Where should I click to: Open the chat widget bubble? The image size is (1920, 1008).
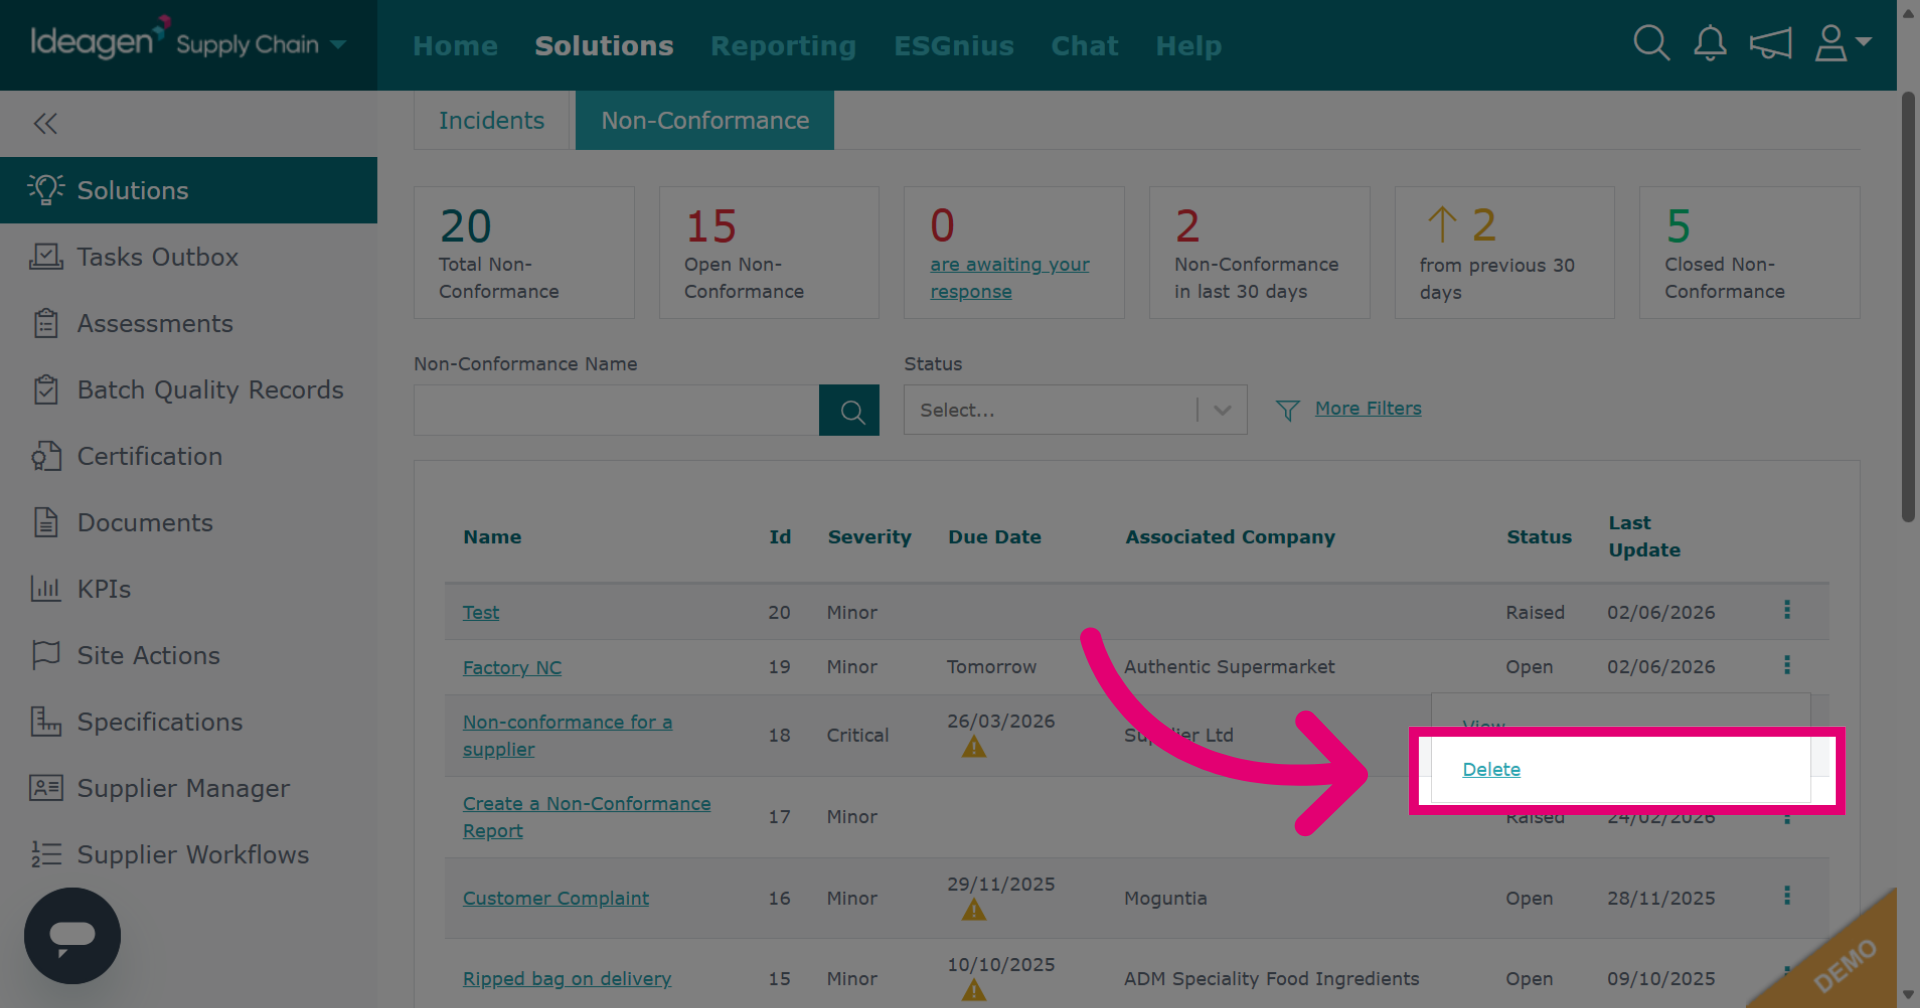click(72, 935)
